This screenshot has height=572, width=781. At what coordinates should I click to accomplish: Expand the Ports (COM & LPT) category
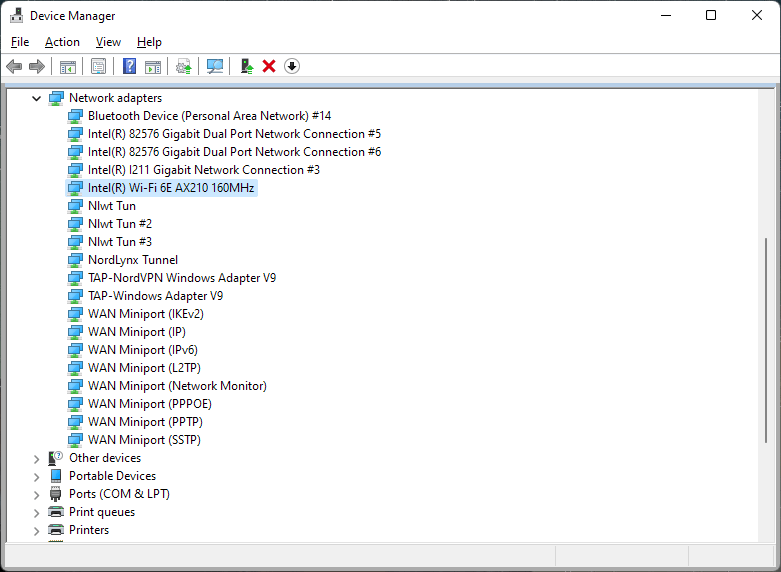[37, 495]
